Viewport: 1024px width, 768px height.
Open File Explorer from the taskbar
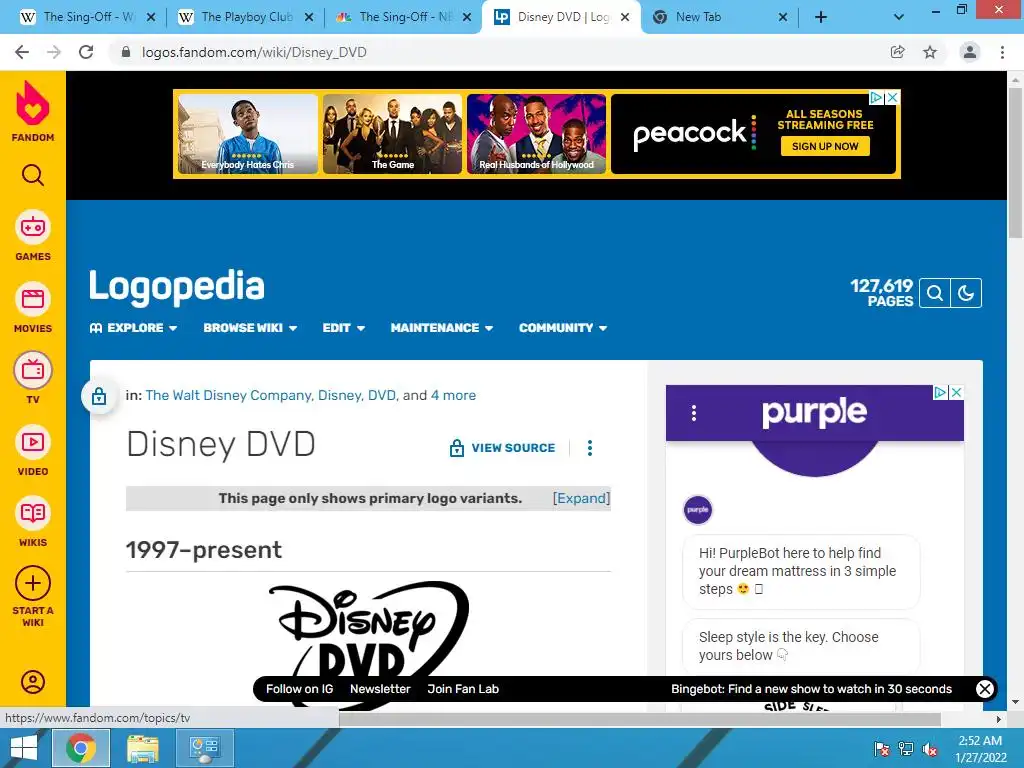click(x=142, y=748)
